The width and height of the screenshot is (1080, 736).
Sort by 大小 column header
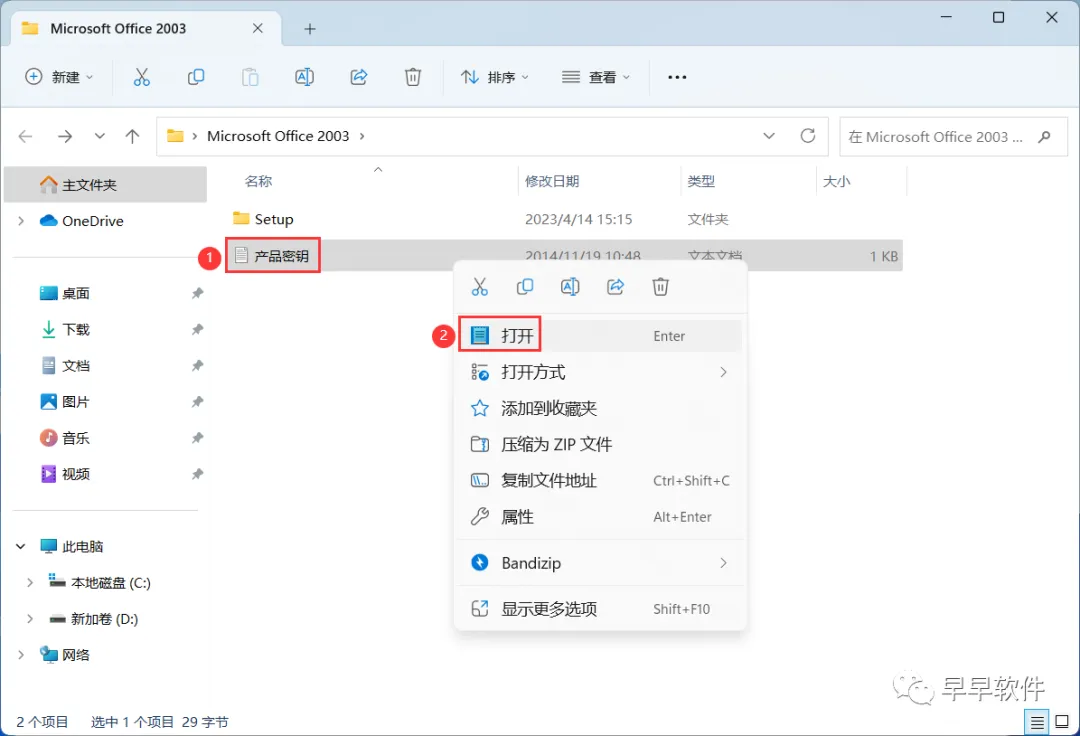click(837, 181)
